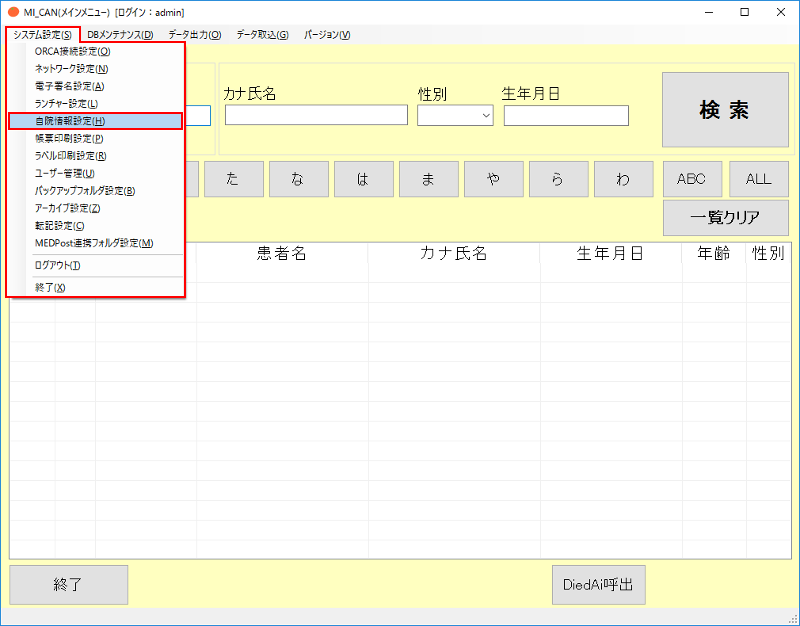Filter patients by the な kana button
This screenshot has height=626, width=800.
coord(299,179)
